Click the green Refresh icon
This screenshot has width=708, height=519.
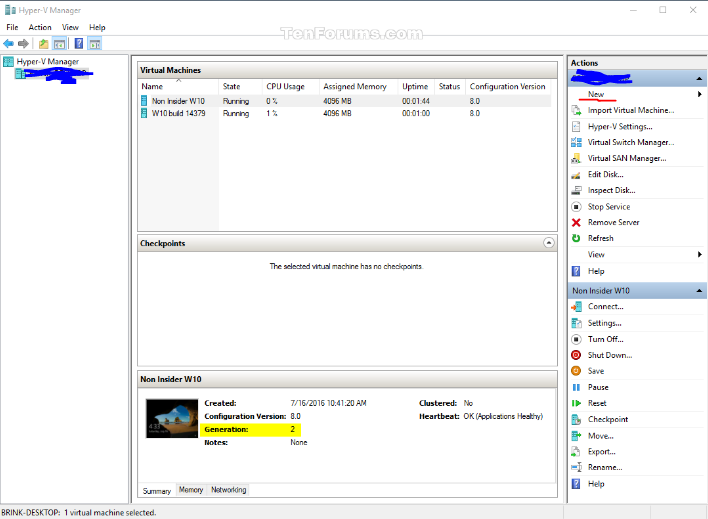pos(576,238)
